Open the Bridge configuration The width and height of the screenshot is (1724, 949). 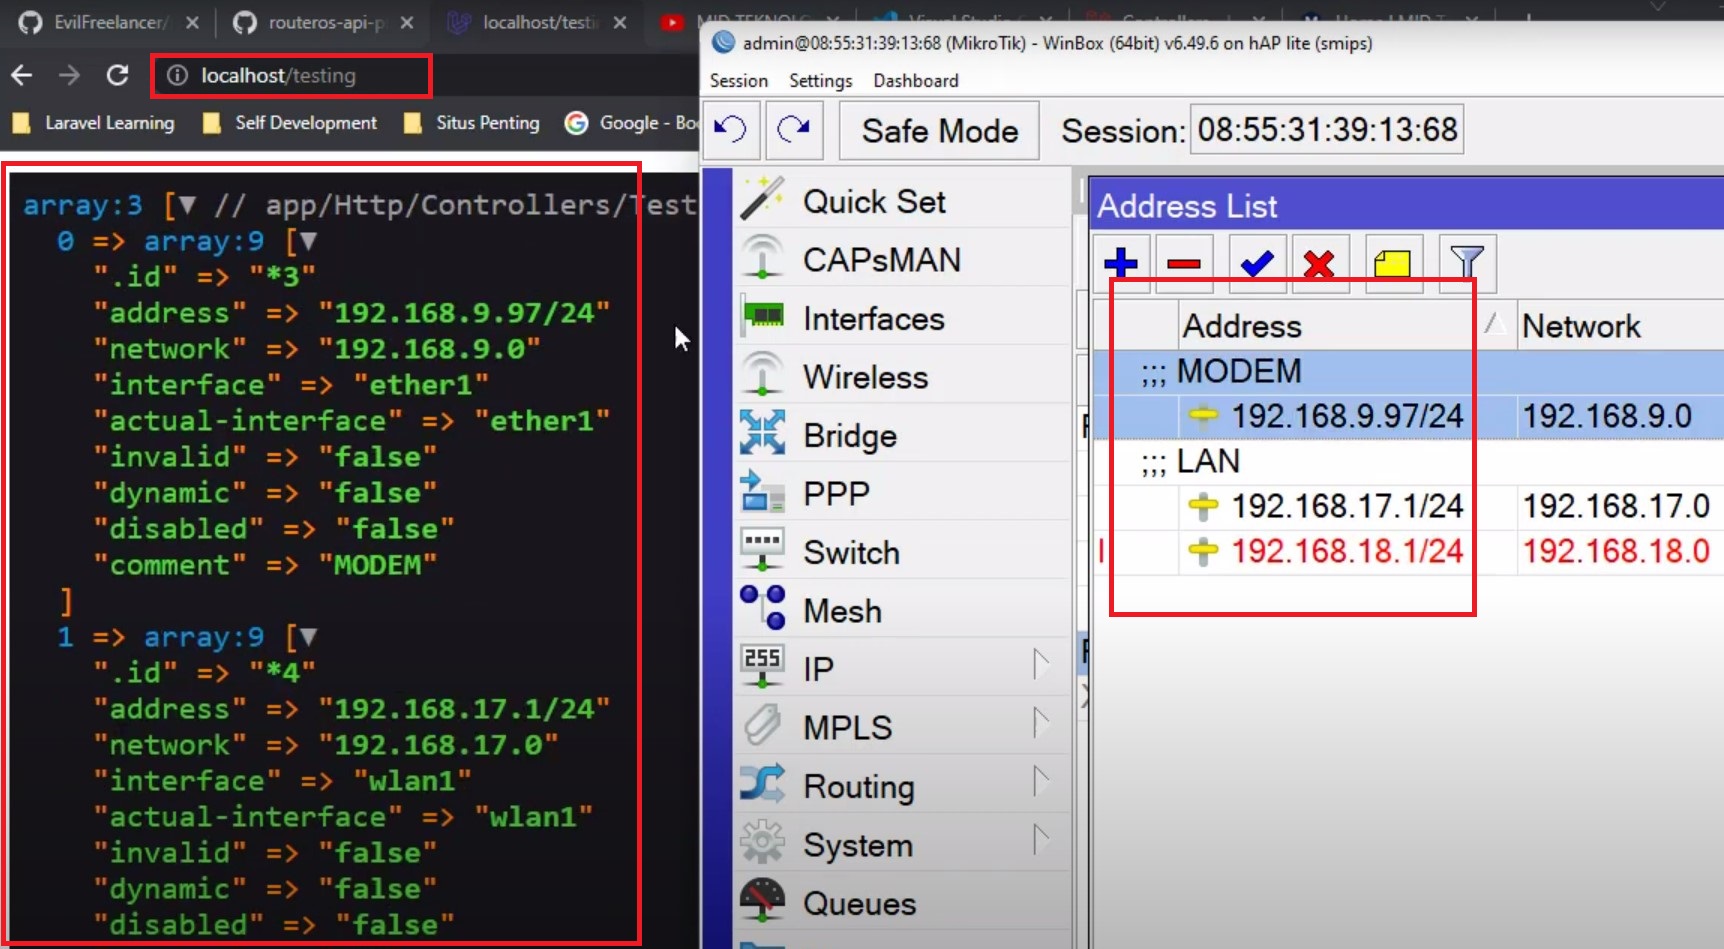point(849,434)
